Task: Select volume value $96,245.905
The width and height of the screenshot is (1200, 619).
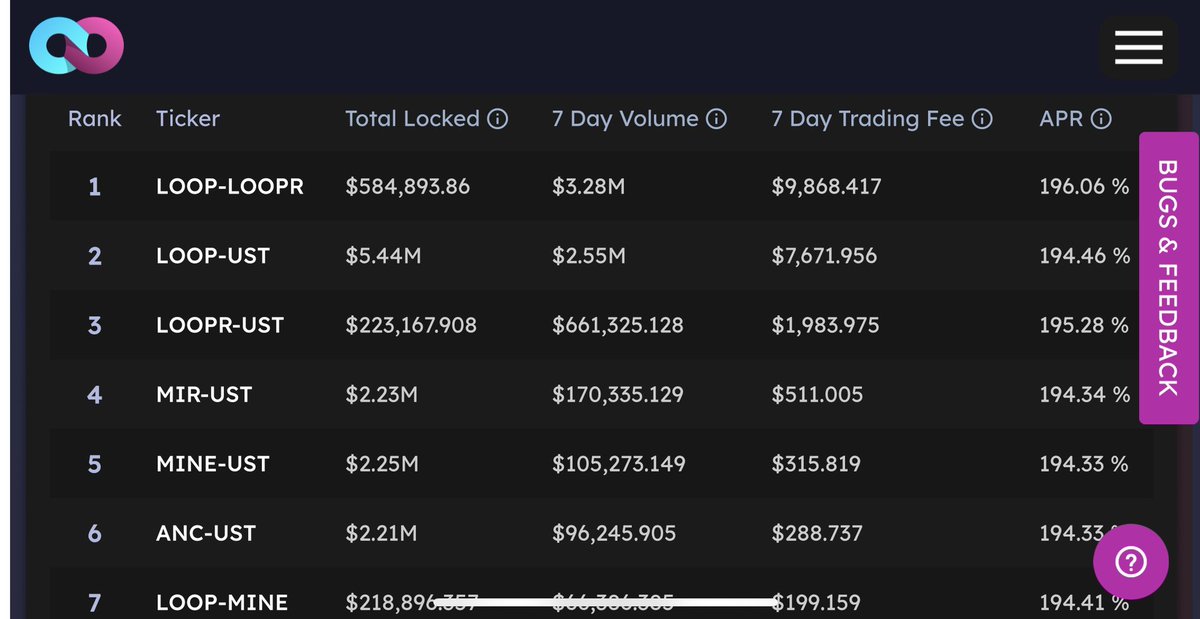Action: [614, 533]
